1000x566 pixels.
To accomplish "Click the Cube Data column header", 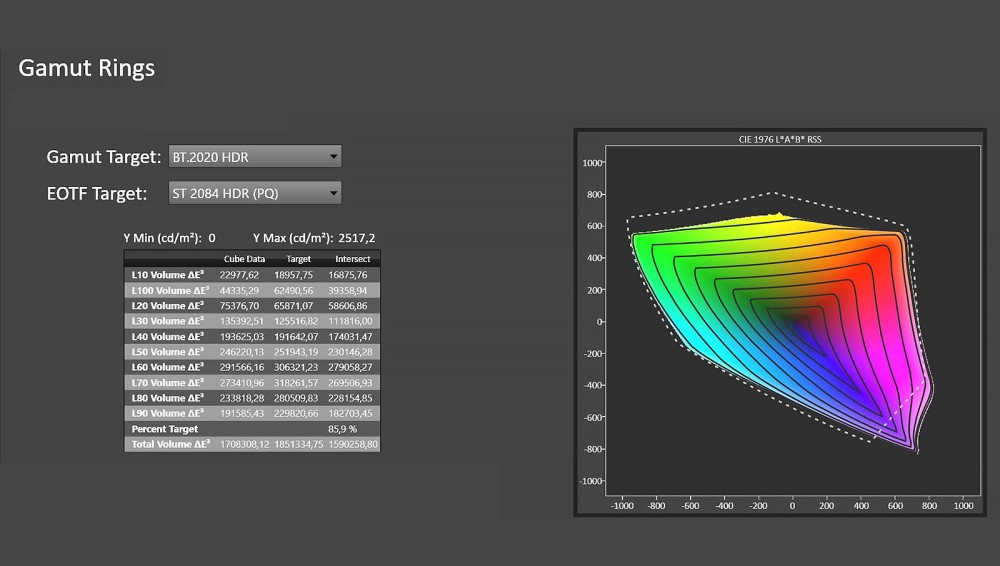I will (244, 259).
